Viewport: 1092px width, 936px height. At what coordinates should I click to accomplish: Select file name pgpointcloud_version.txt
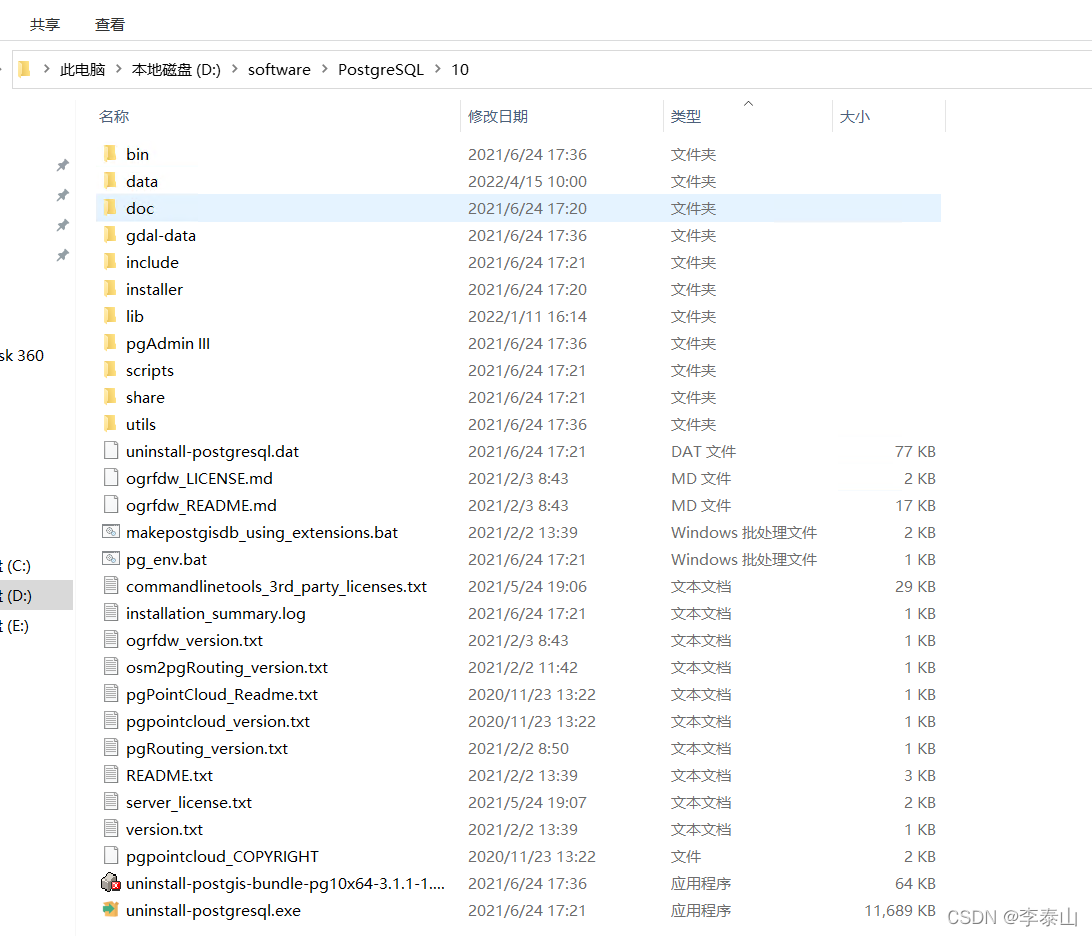point(218,722)
